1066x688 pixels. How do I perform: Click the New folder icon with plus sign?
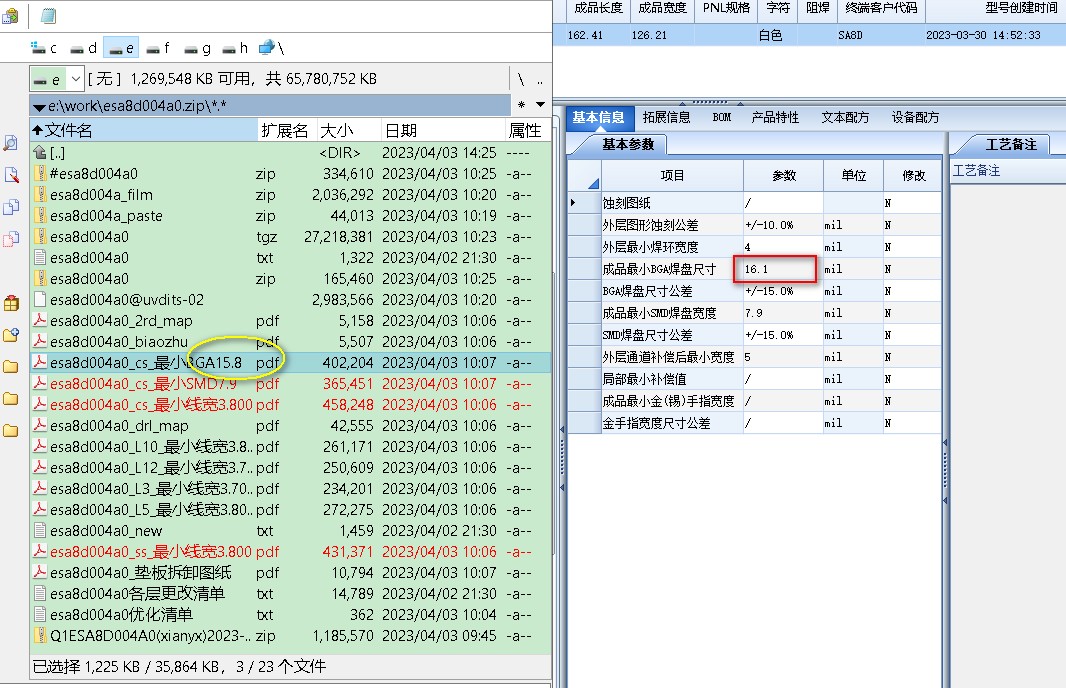(x=11, y=334)
